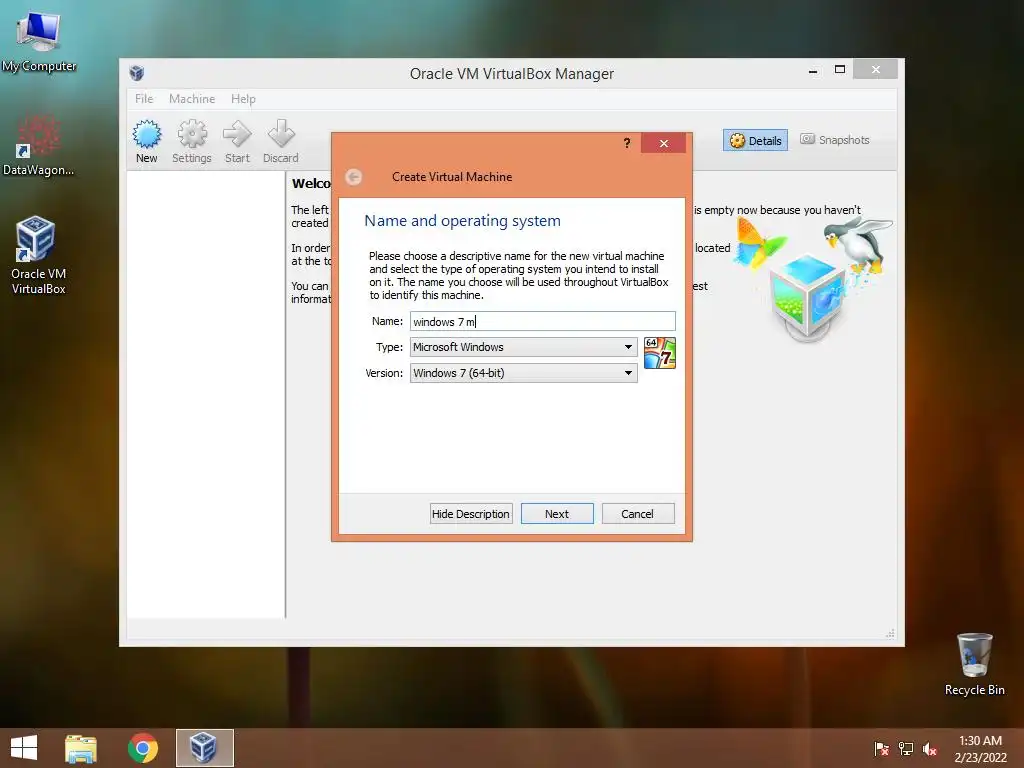The height and width of the screenshot is (768, 1024).
Task: Maximize the VirtualBox Manager window
Action: (x=840, y=70)
